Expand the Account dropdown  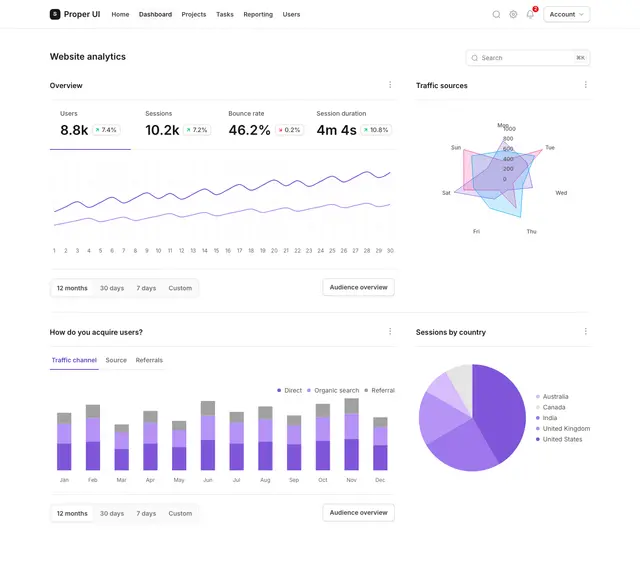pyautogui.click(x=567, y=14)
